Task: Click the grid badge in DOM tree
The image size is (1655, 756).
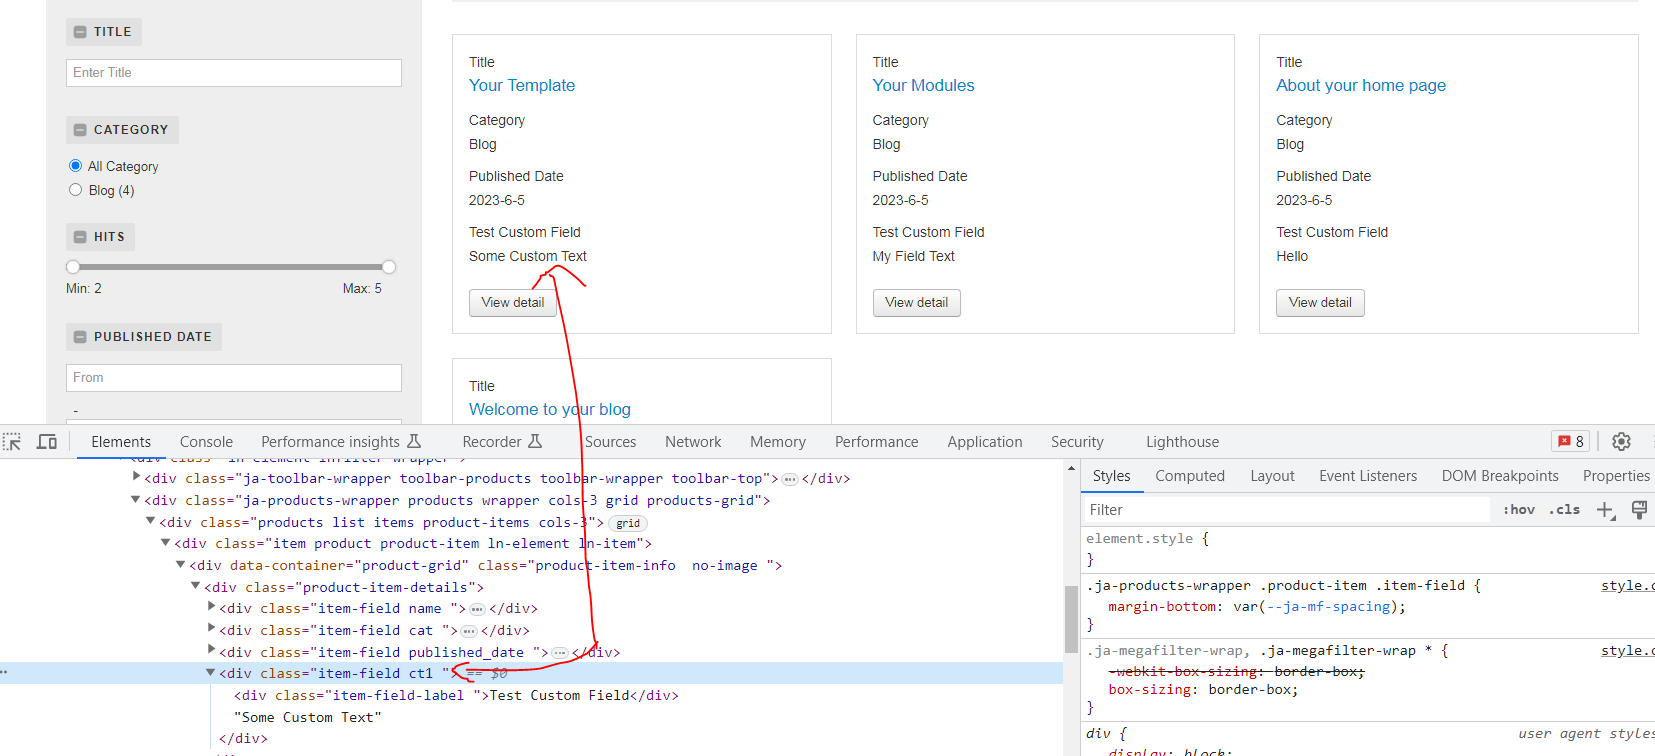Action: pyautogui.click(x=628, y=523)
